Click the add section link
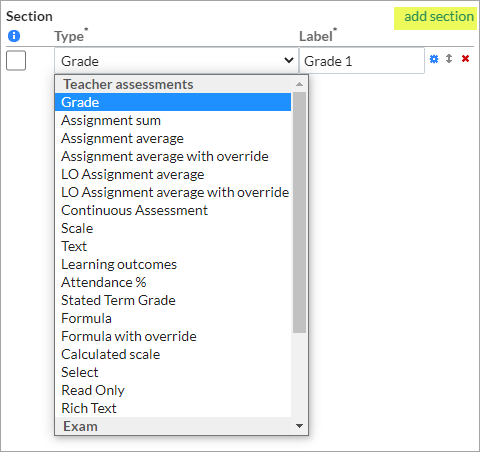Image resolution: width=480 pixels, height=452 pixels. [x=439, y=16]
